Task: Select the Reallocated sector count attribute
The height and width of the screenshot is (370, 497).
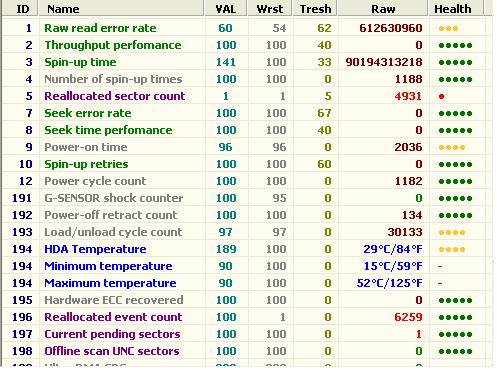Action: coord(115,96)
